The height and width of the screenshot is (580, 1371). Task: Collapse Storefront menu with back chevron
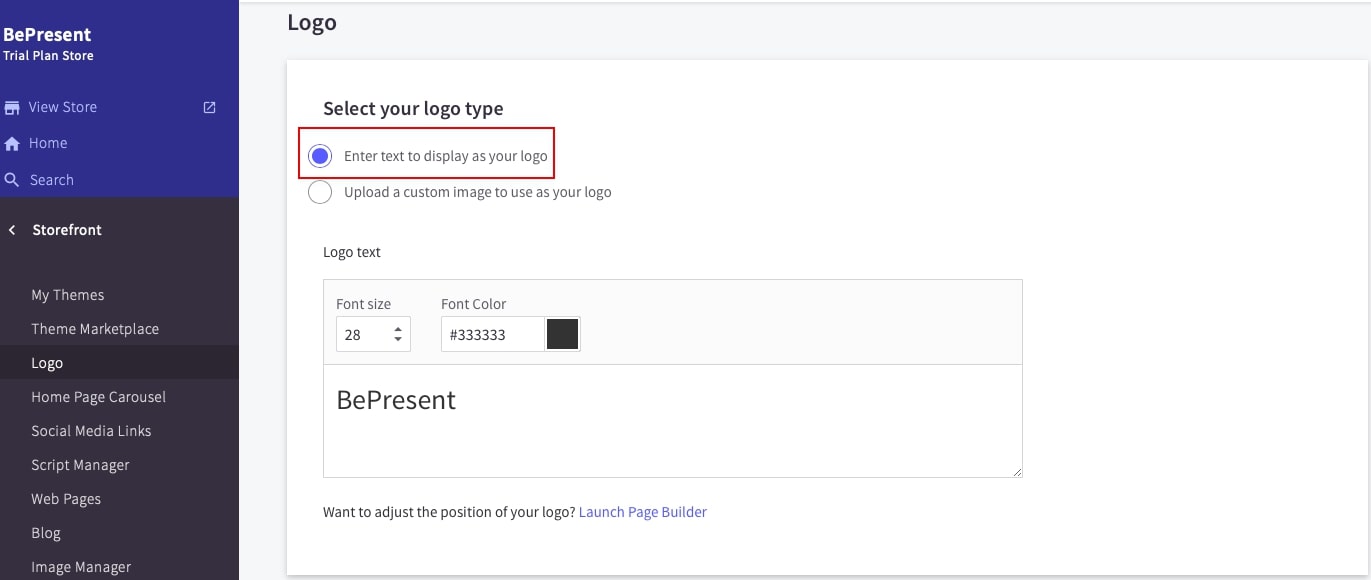click(12, 230)
